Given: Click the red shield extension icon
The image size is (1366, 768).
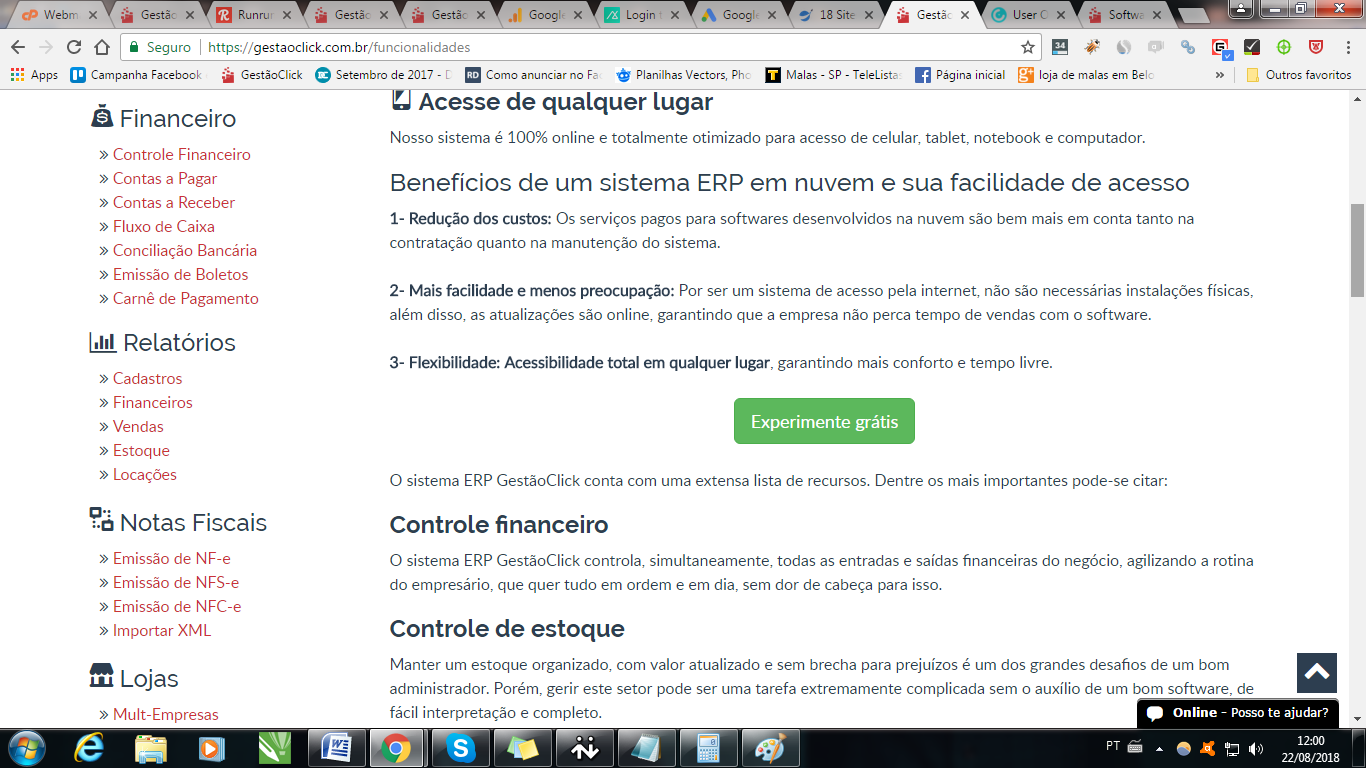Looking at the screenshot, I should [1316, 47].
